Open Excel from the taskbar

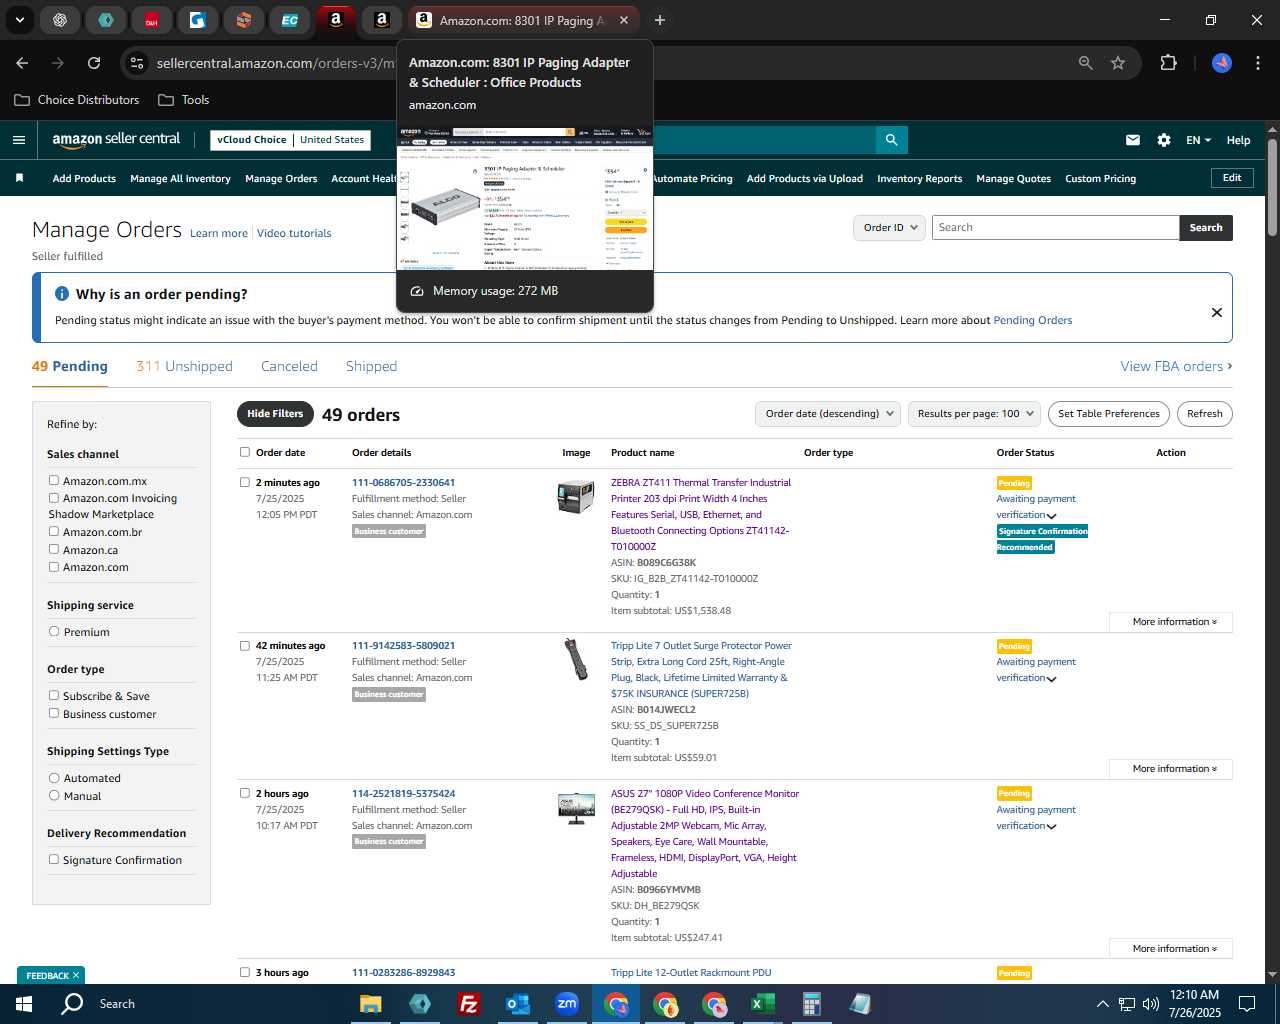tap(762, 1004)
